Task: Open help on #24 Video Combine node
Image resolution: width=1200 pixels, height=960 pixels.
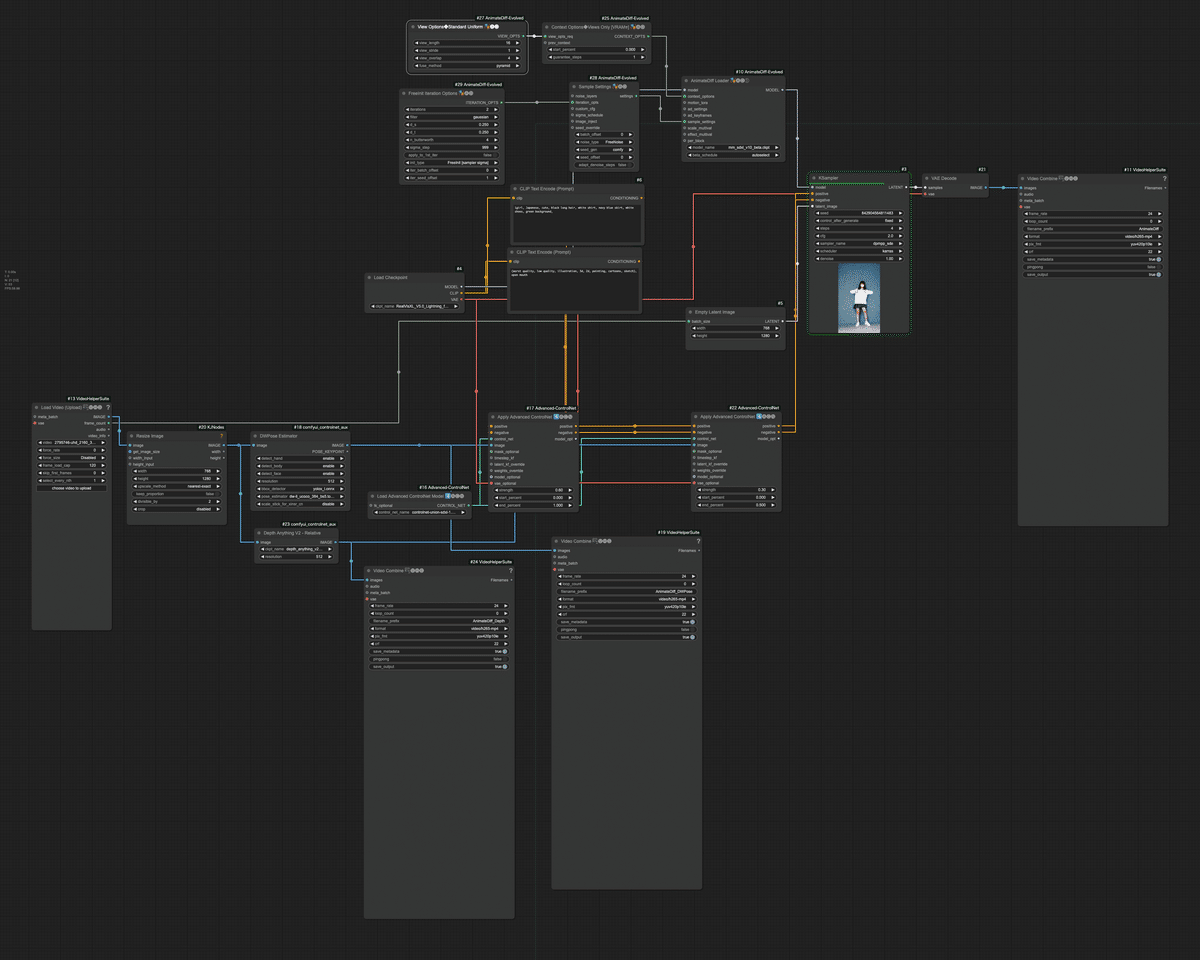Action: click(510, 570)
